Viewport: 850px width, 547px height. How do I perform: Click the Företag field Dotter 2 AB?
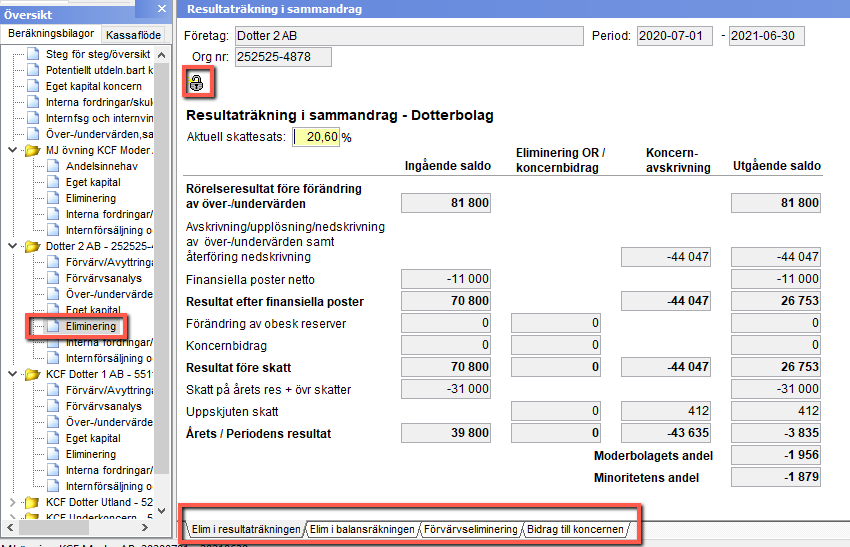pos(409,36)
